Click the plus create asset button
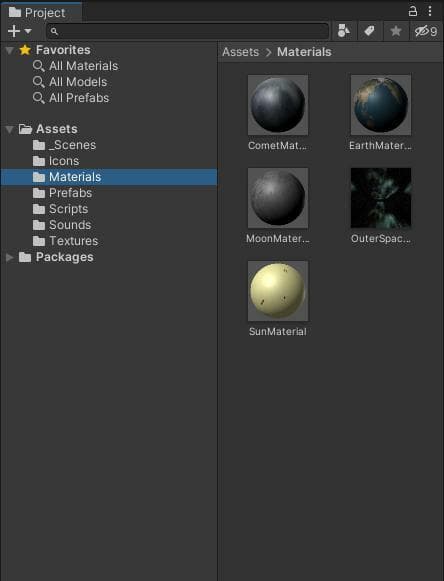The image size is (444, 581). tap(14, 31)
